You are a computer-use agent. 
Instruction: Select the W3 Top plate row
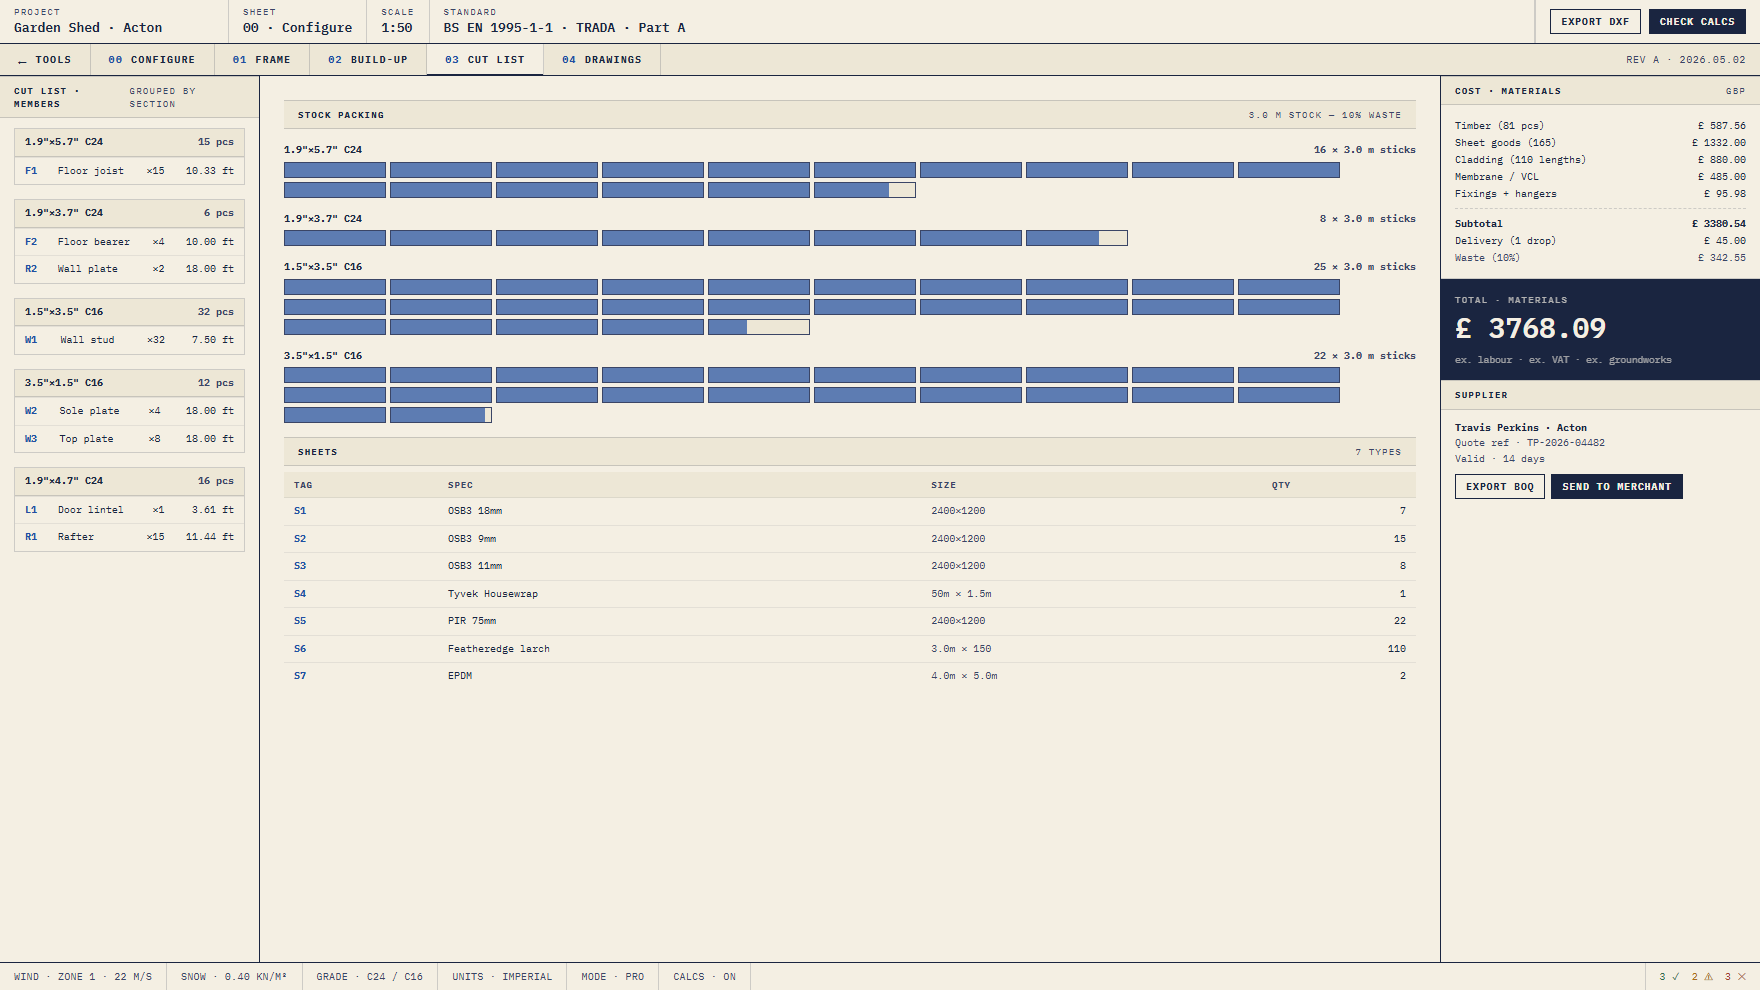pos(129,439)
